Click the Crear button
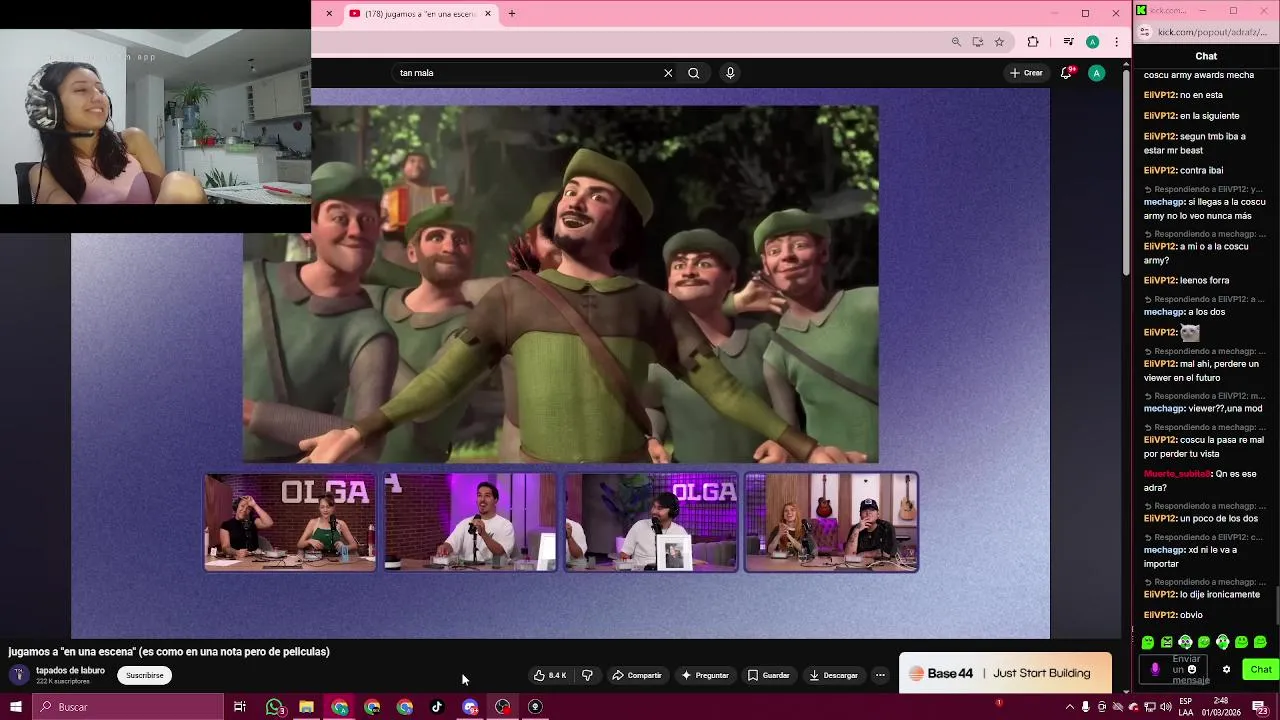The height and width of the screenshot is (720, 1280). pos(1026,73)
